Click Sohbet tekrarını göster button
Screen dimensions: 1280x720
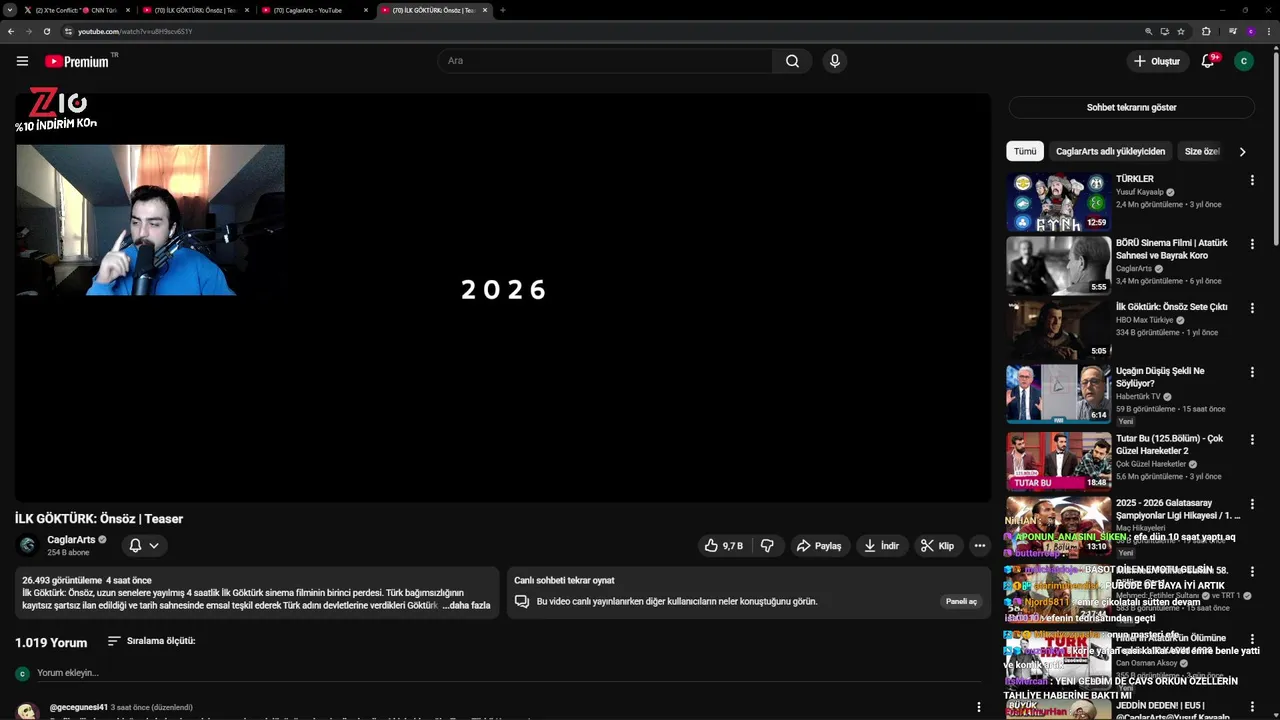1131,108
